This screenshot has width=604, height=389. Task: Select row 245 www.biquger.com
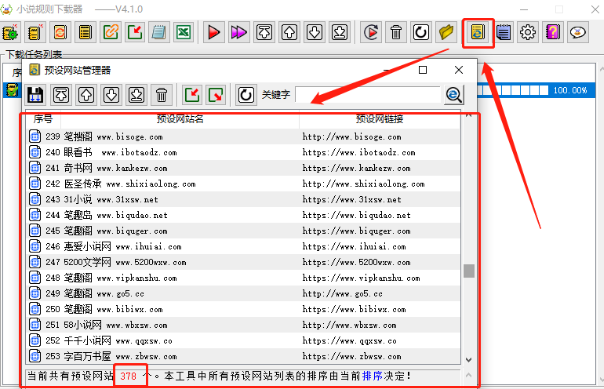point(243,231)
